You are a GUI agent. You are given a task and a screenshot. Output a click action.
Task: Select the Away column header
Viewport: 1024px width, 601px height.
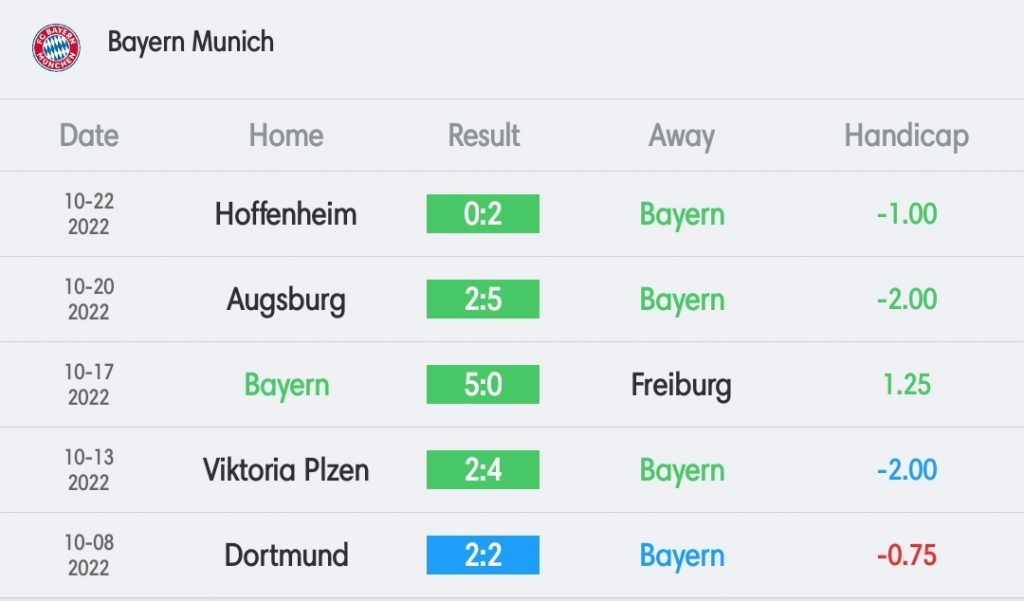point(682,137)
